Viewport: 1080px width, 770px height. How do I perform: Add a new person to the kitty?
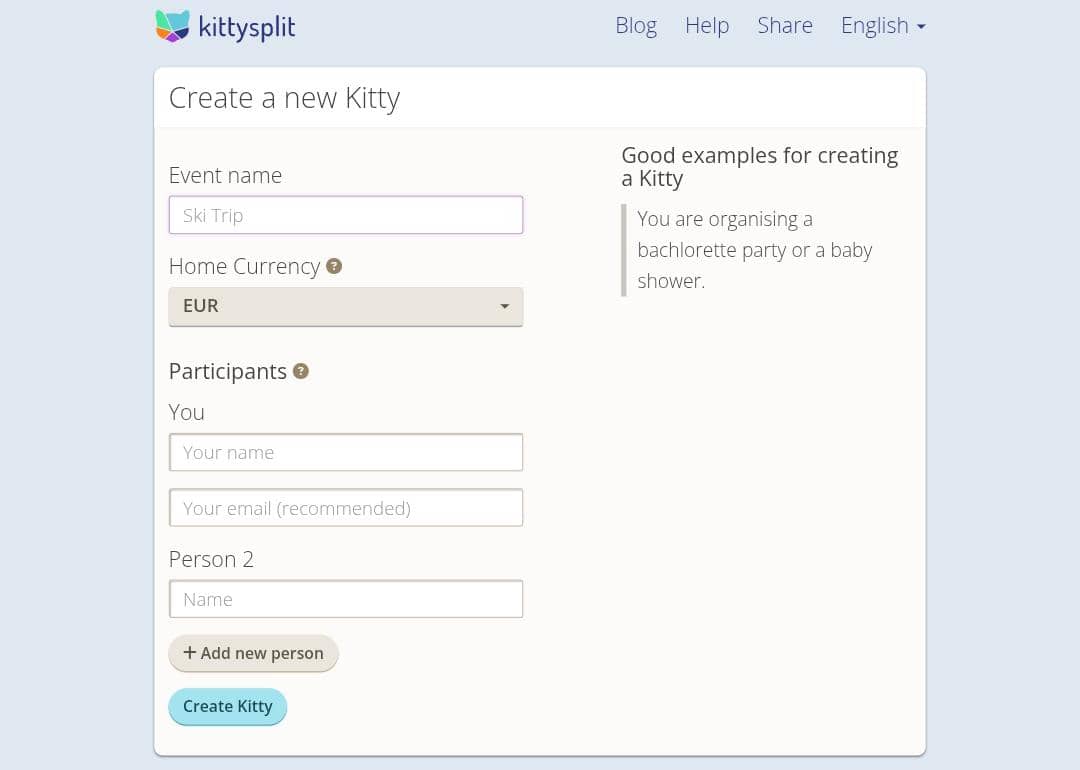click(253, 653)
